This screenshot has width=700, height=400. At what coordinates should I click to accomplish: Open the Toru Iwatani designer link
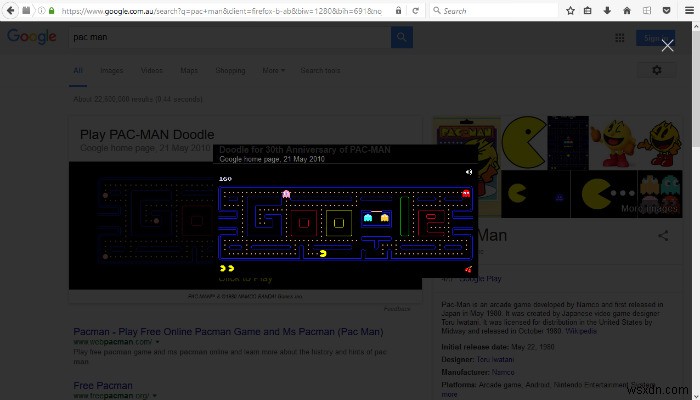[495, 359]
